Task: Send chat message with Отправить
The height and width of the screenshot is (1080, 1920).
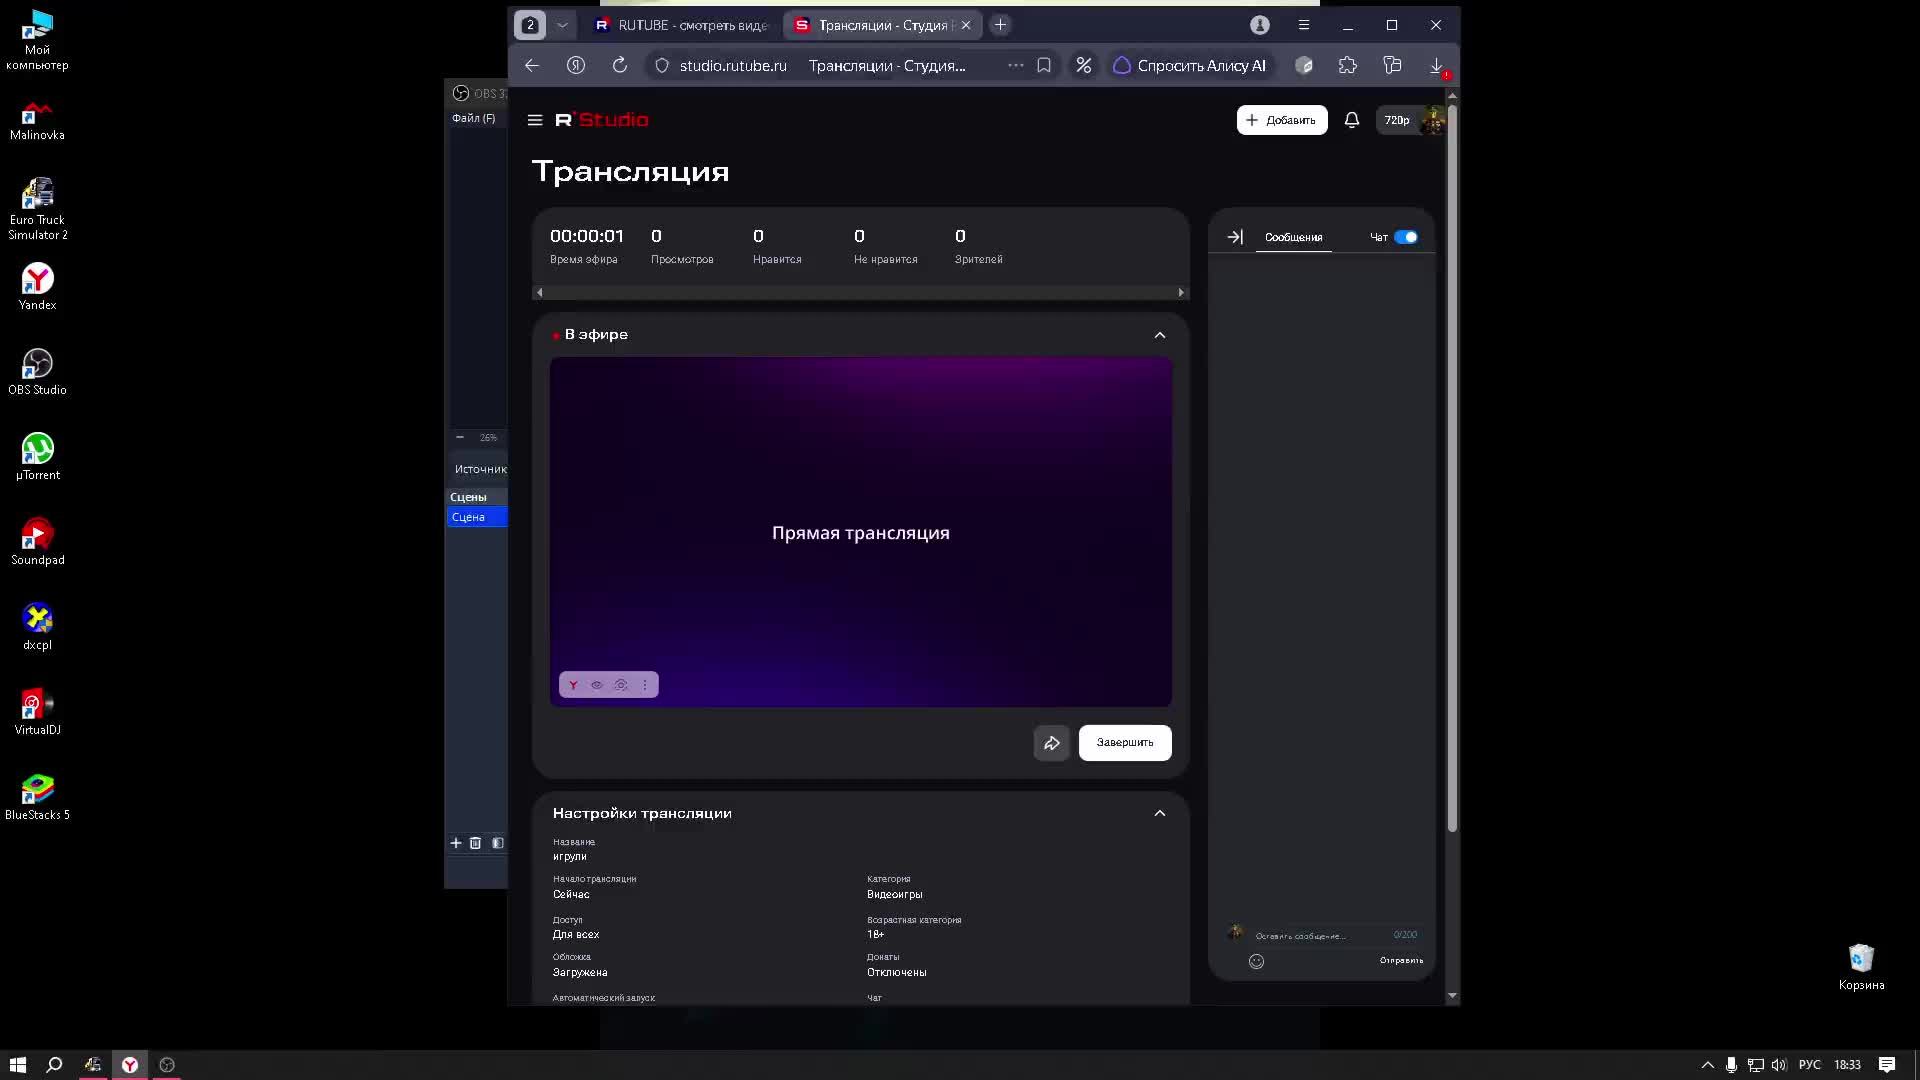Action: coord(1401,961)
